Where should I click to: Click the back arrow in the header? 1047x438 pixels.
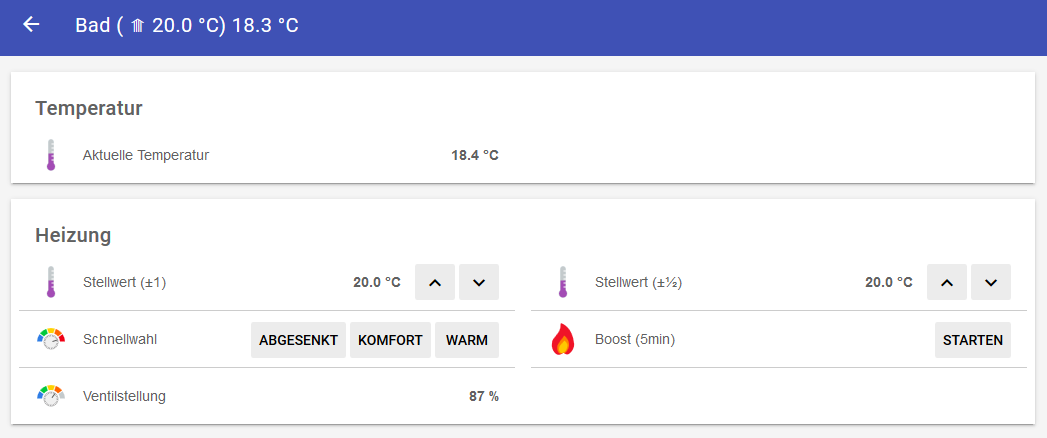point(31,25)
